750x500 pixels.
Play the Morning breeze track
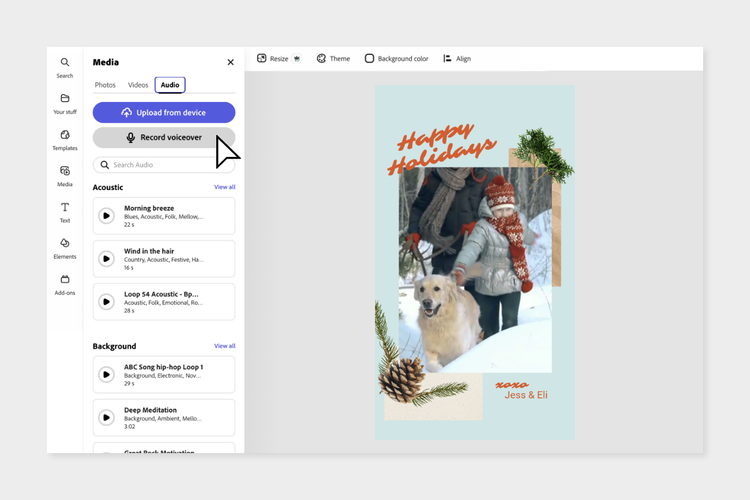pyautogui.click(x=107, y=216)
